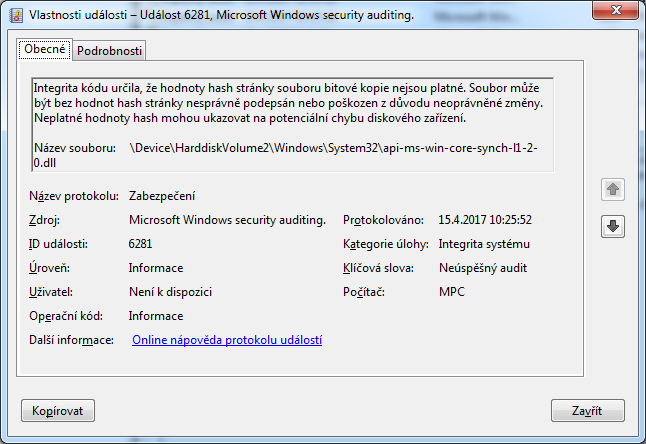
Task: Click the Zdroj value Microsoft Windows security auditing
Action: tap(227, 220)
